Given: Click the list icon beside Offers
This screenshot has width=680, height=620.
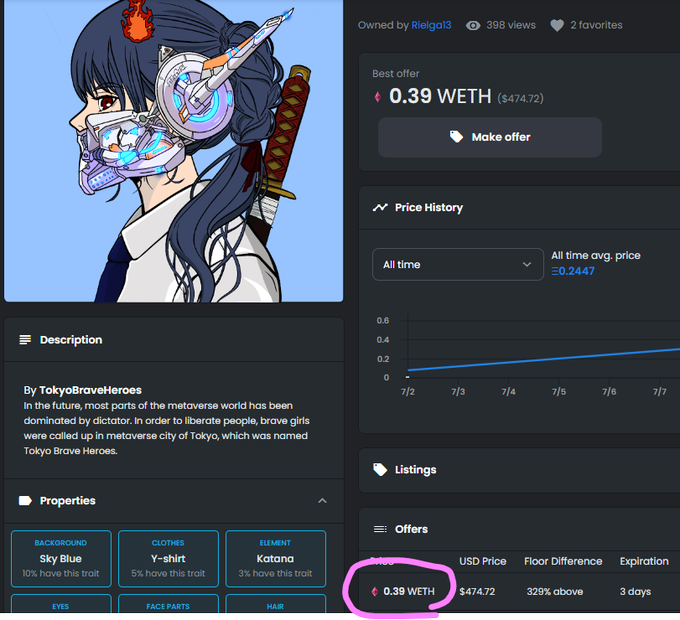Looking at the screenshot, I should point(380,529).
